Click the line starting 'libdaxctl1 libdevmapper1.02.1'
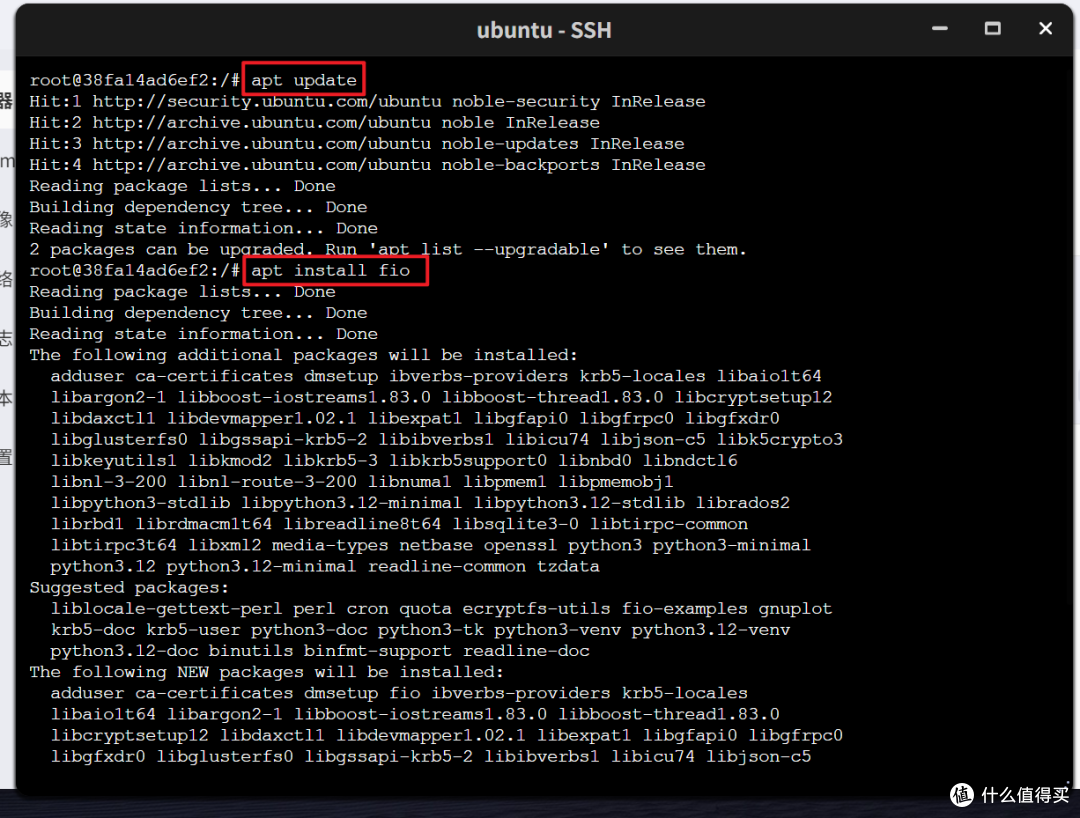This screenshot has width=1080, height=818. coord(415,419)
